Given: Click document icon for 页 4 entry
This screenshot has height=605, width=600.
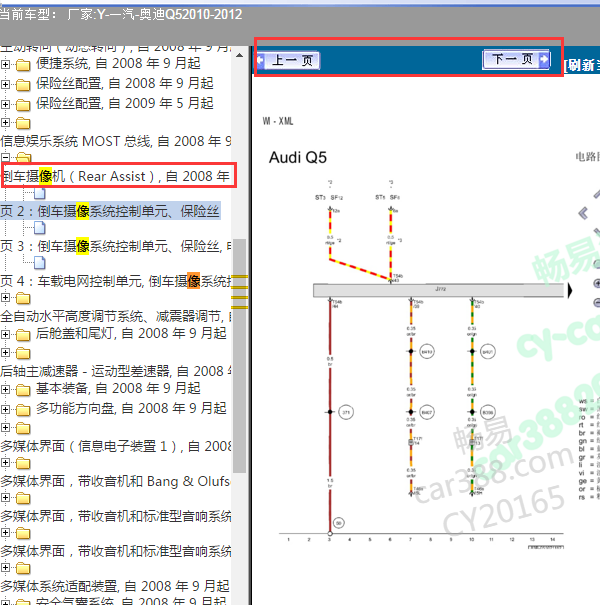Looking at the screenshot, I should click(39, 262).
